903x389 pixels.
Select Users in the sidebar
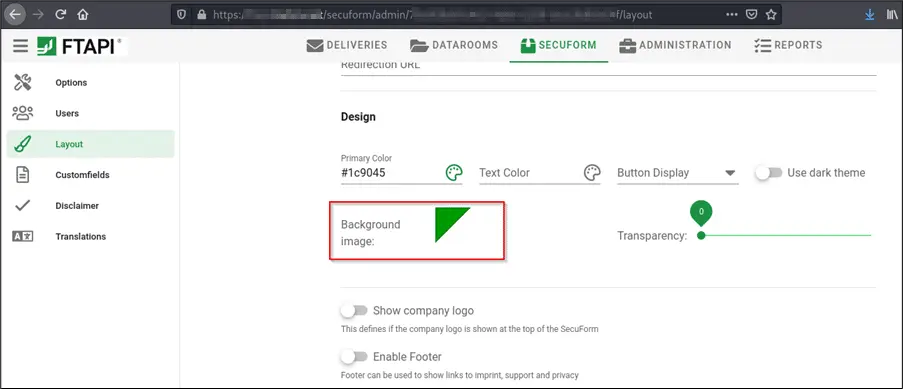pos(90,113)
